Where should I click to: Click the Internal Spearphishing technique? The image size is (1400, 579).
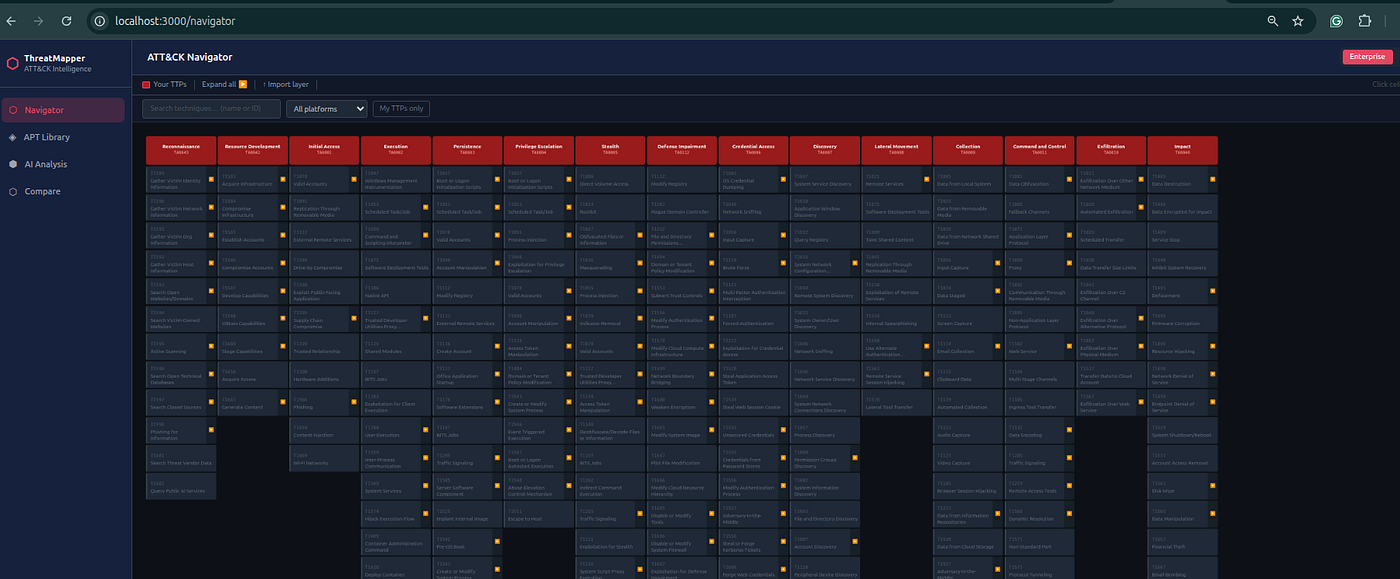pyautogui.click(x=896, y=319)
